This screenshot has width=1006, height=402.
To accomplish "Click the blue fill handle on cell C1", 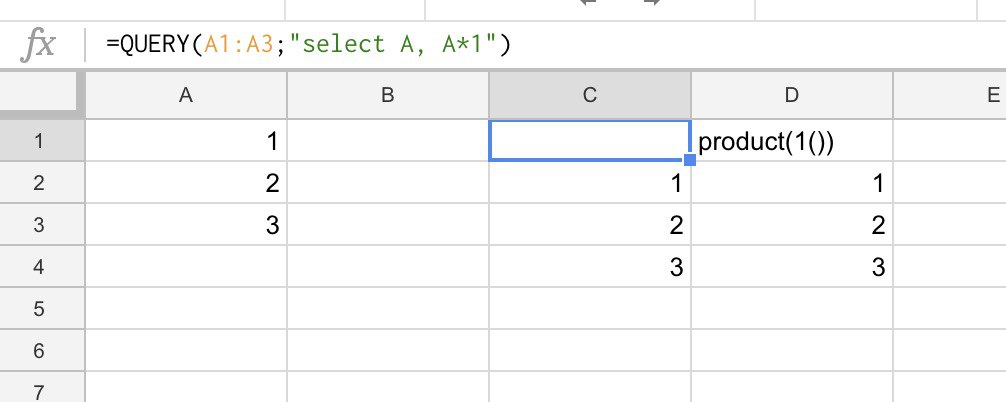I will click(690, 160).
